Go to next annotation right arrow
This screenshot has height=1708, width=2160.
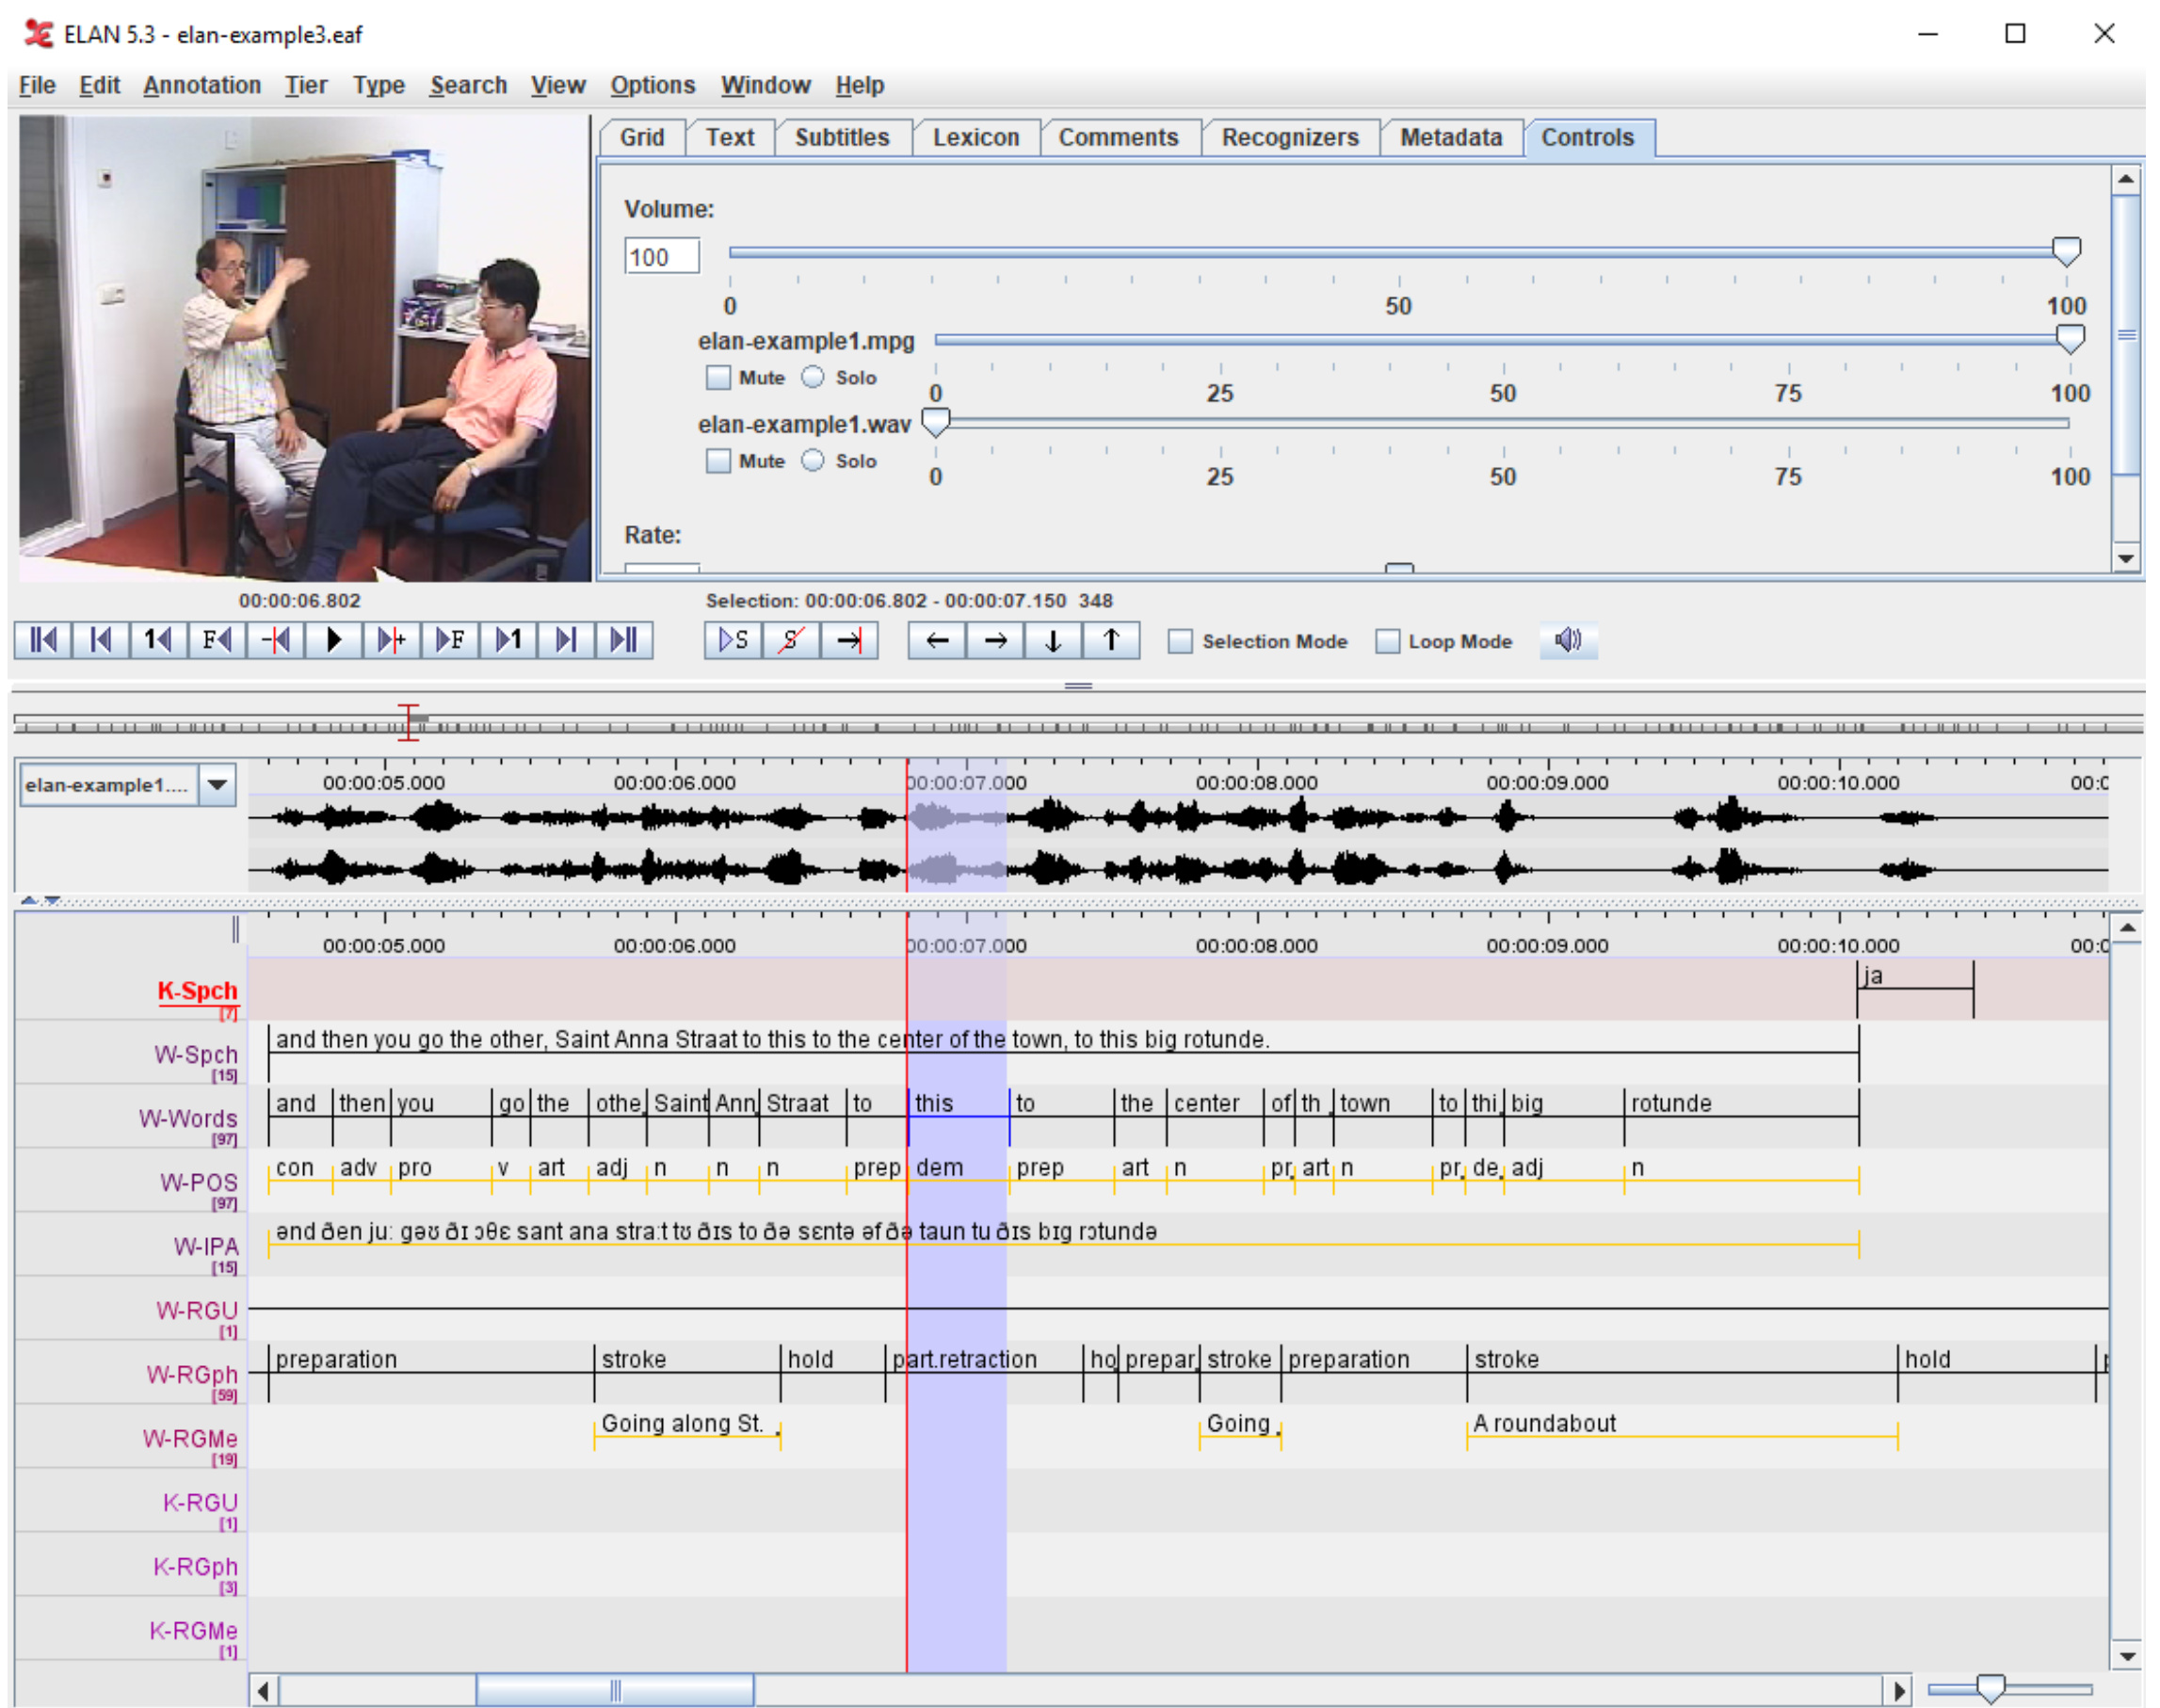point(995,640)
